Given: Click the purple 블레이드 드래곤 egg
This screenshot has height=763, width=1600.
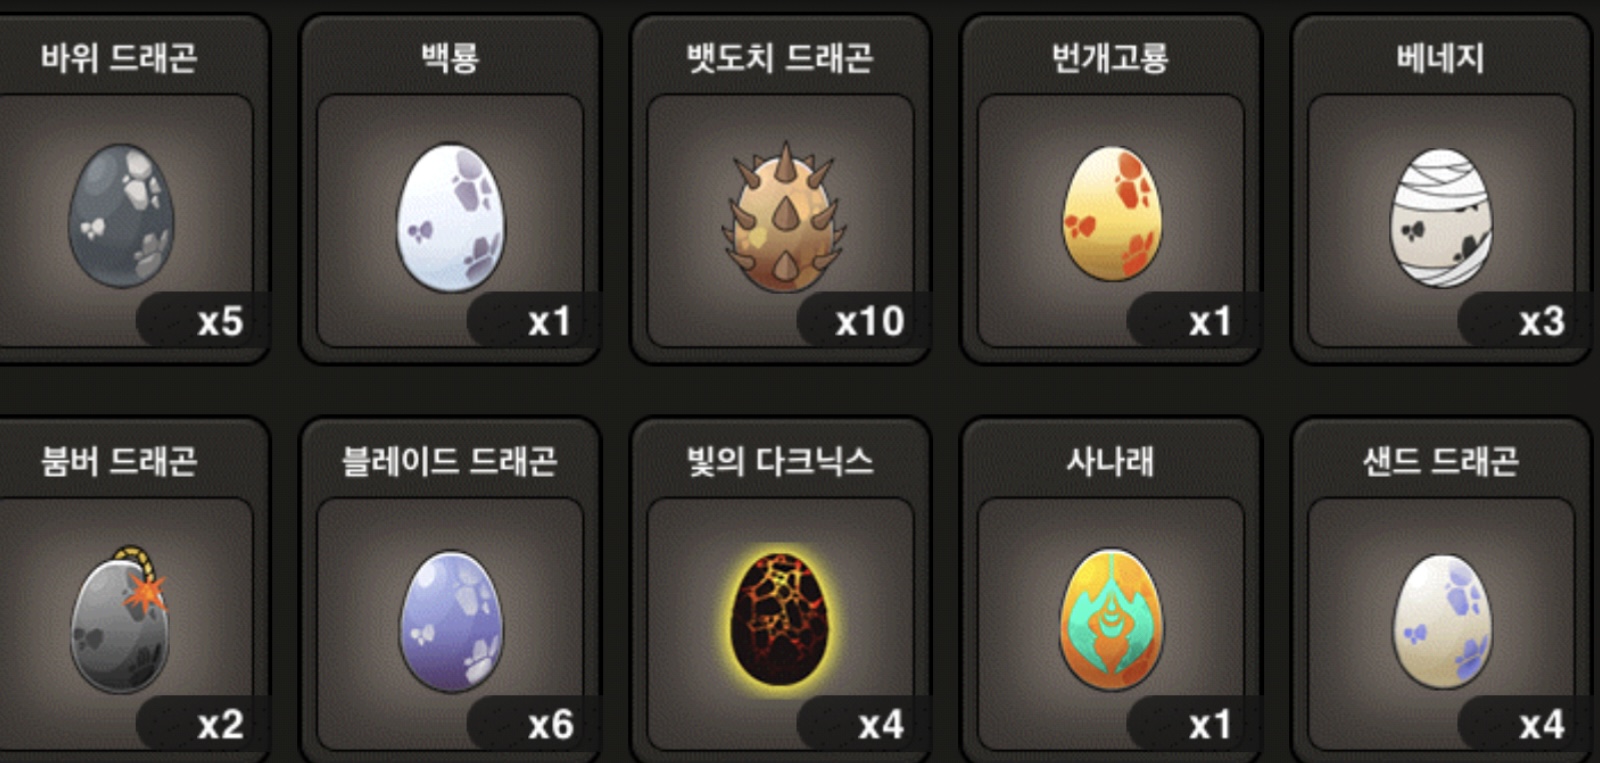Looking at the screenshot, I should click(x=451, y=621).
